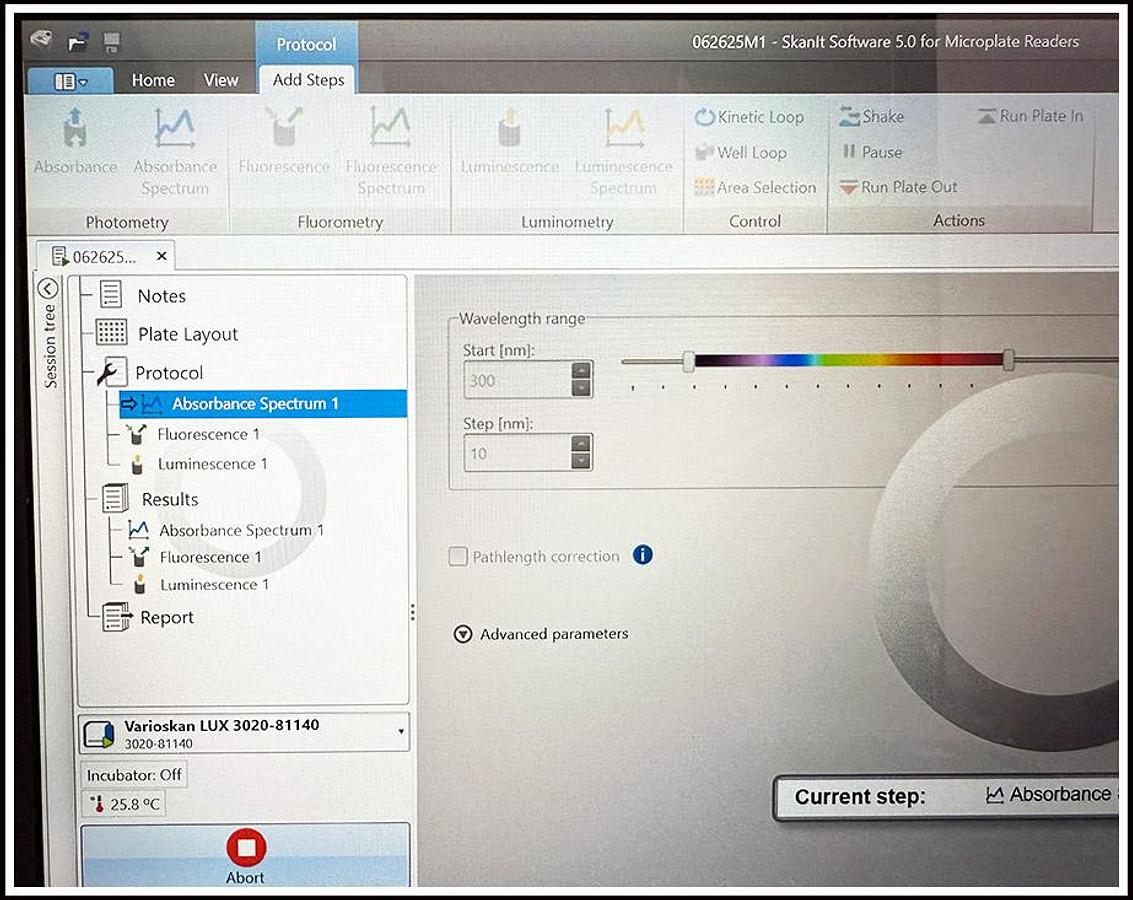Click the Incubator: Off status button
The height and width of the screenshot is (900, 1133).
tap(135, 775)
